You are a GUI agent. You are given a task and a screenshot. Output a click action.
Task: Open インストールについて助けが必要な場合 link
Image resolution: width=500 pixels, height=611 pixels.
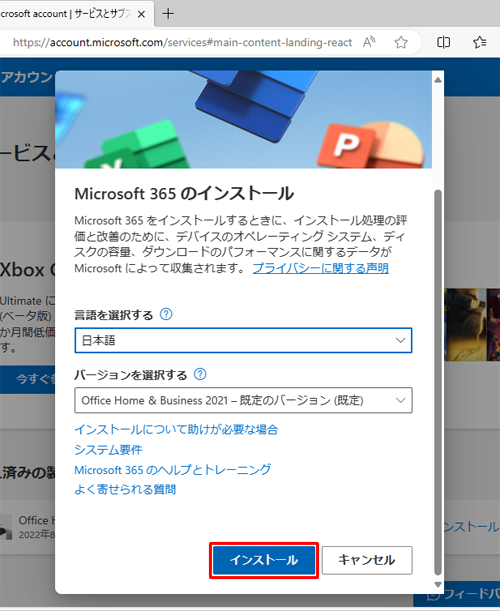tap(176, 429)
